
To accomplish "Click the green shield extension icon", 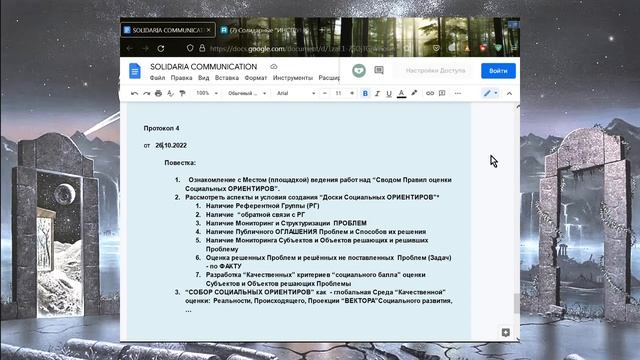I will (498, 48).
